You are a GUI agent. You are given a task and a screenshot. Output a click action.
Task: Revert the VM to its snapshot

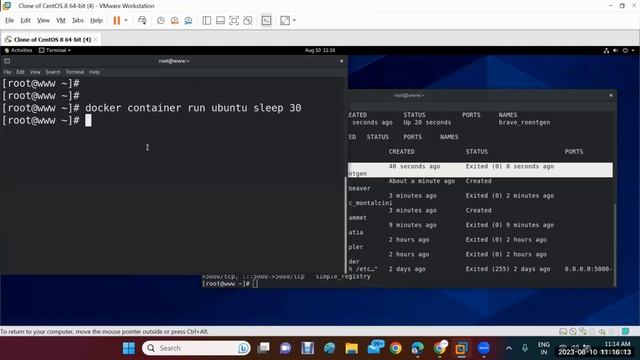click(x=174, y=20)
